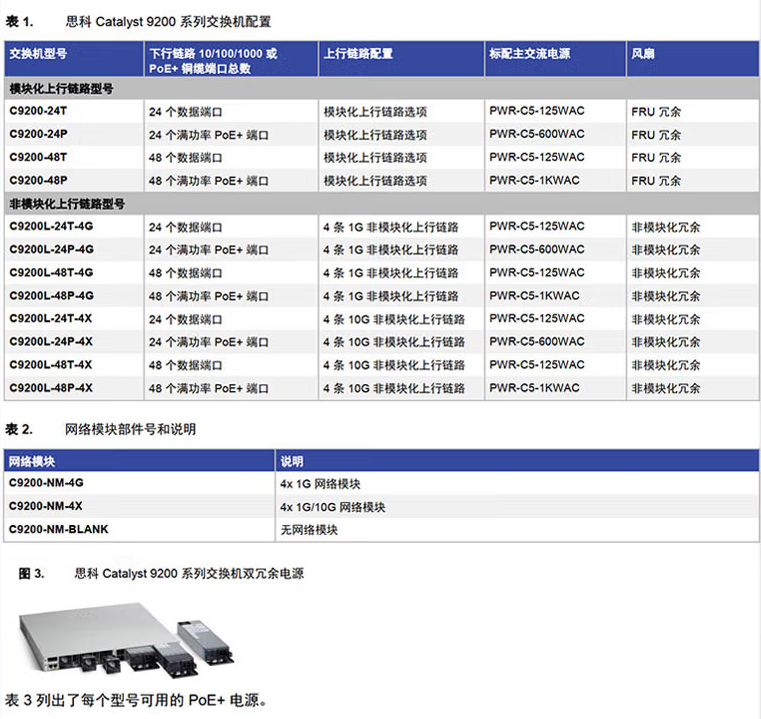Click the C9200L-48P-4X model cell
The height and width of the screenshot is (719, 761).
tap(51, 387)
